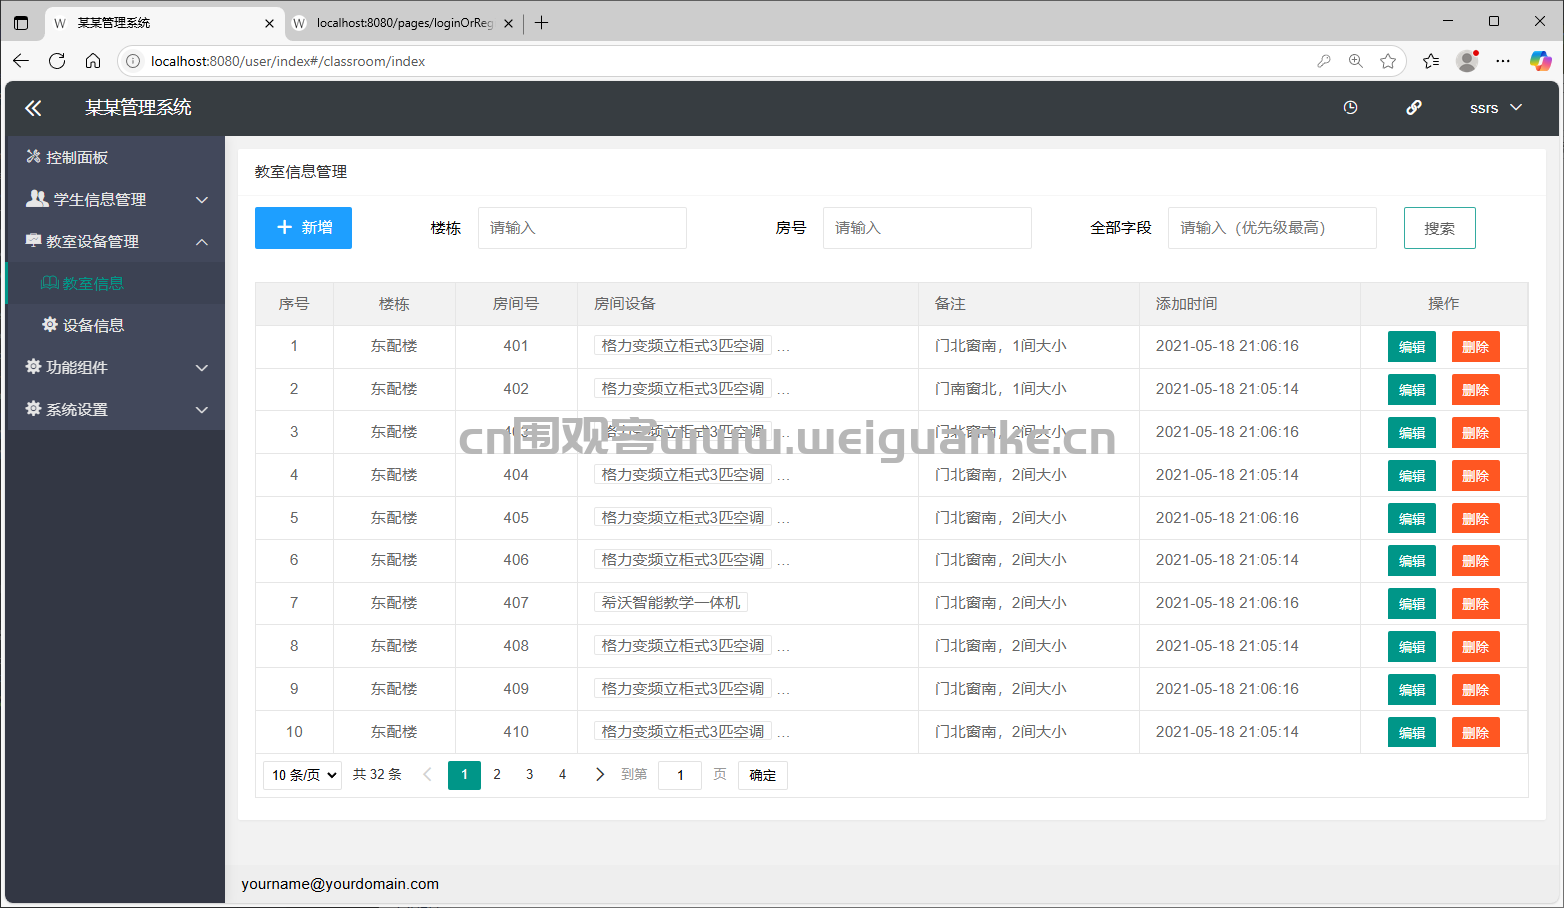Open the password key icon in address bar
The height and width of the screenshot is (908, 1564).
tap(1324, 61)
